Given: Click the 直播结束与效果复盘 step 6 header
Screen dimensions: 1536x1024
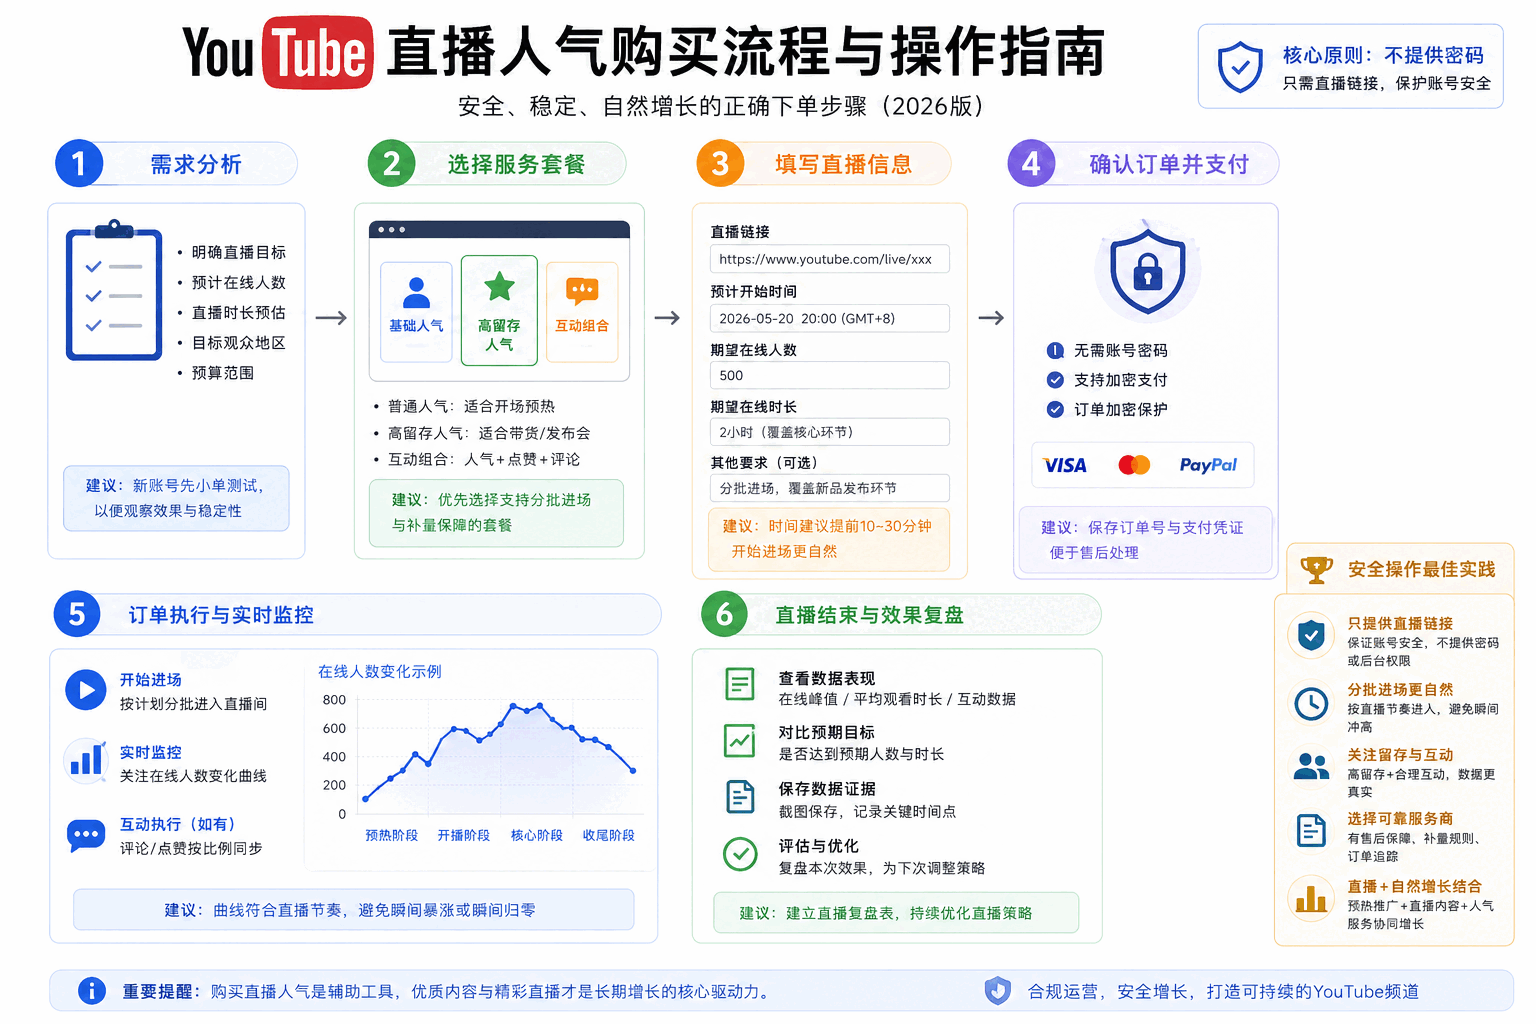Looking at the screenshot, I should pos(900,614).
